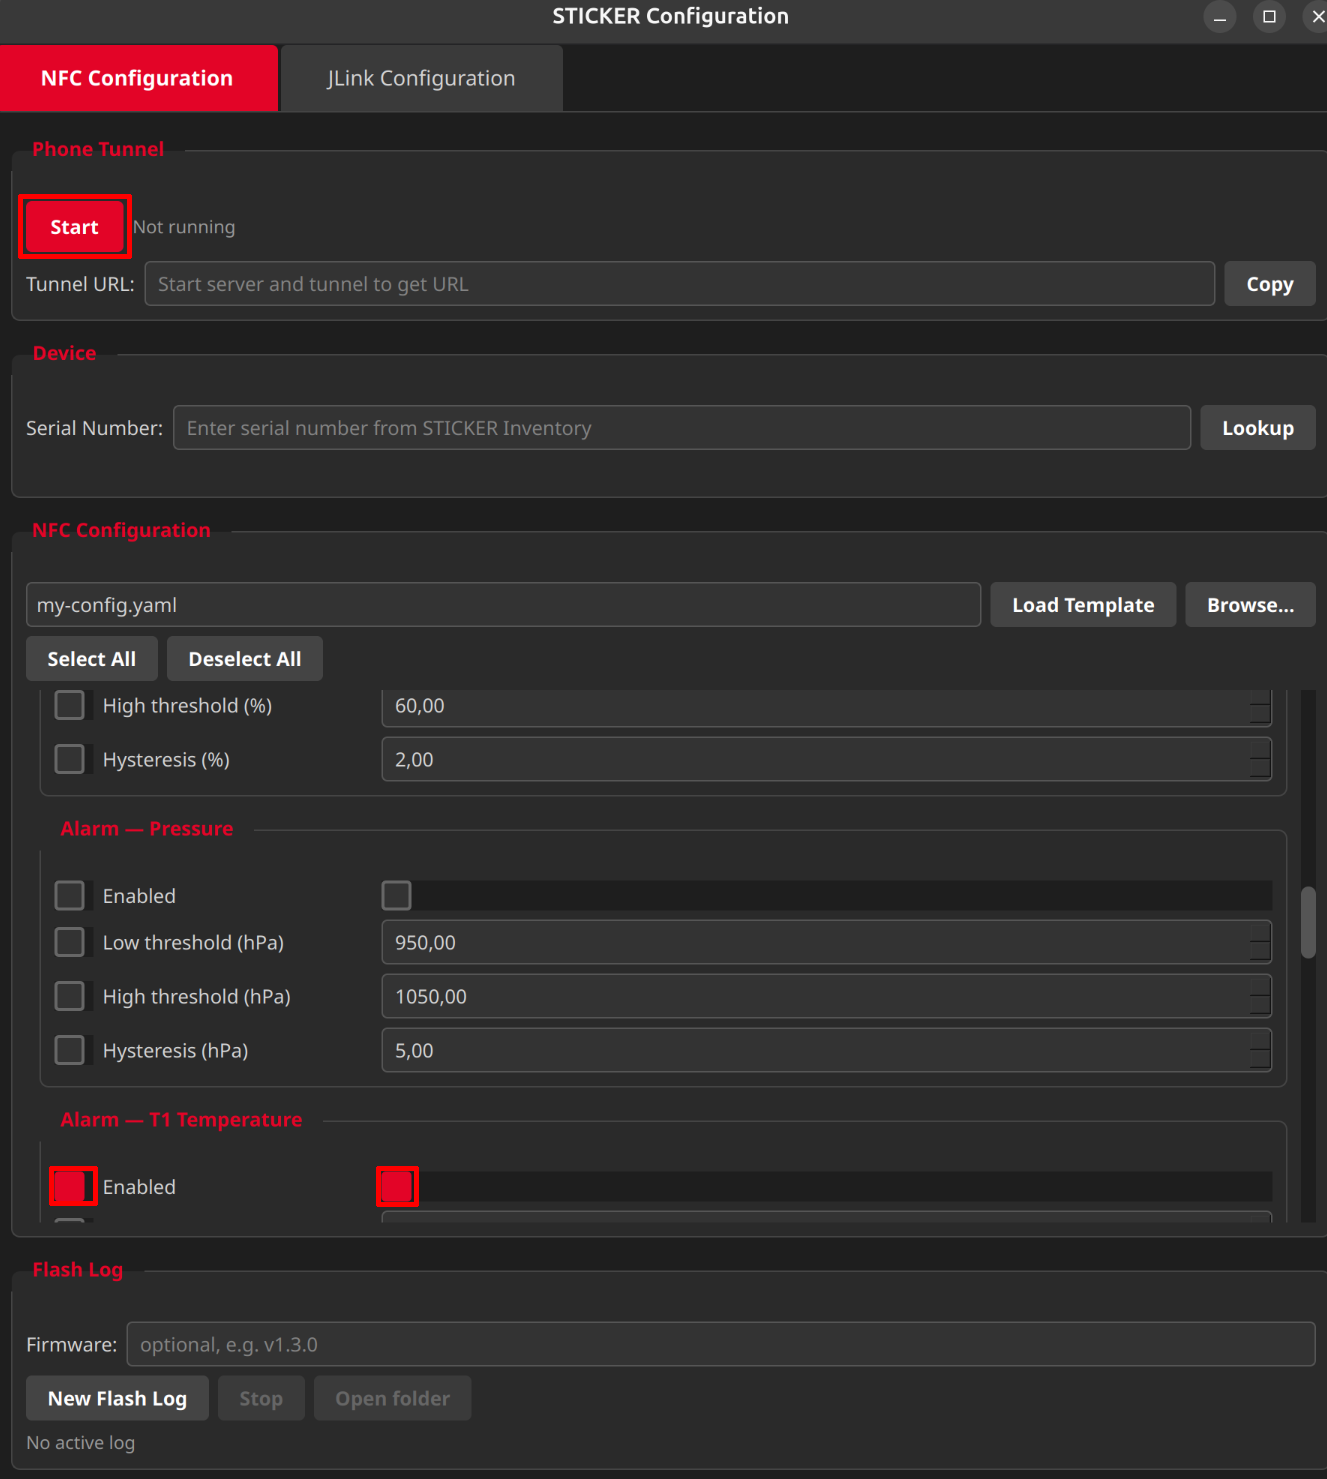Tick the Pressure alarm Enabled include checkbox
The width and height of the screenshot is (1327, 1479).
tap(70, 895)
